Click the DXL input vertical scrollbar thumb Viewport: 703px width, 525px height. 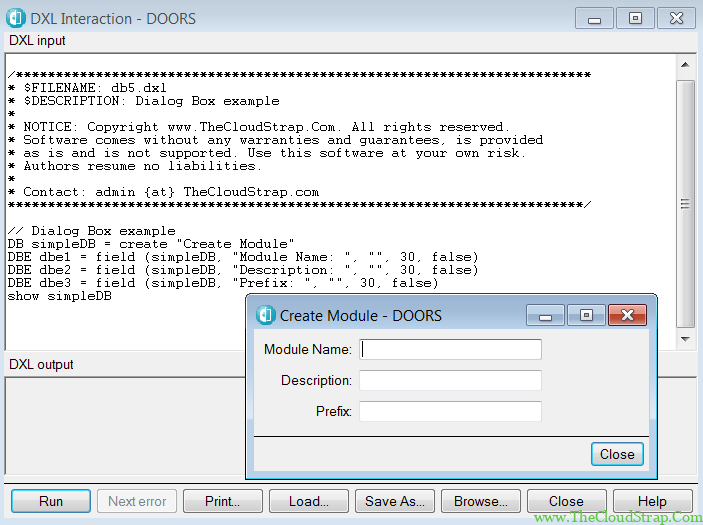tap(685, 204)
